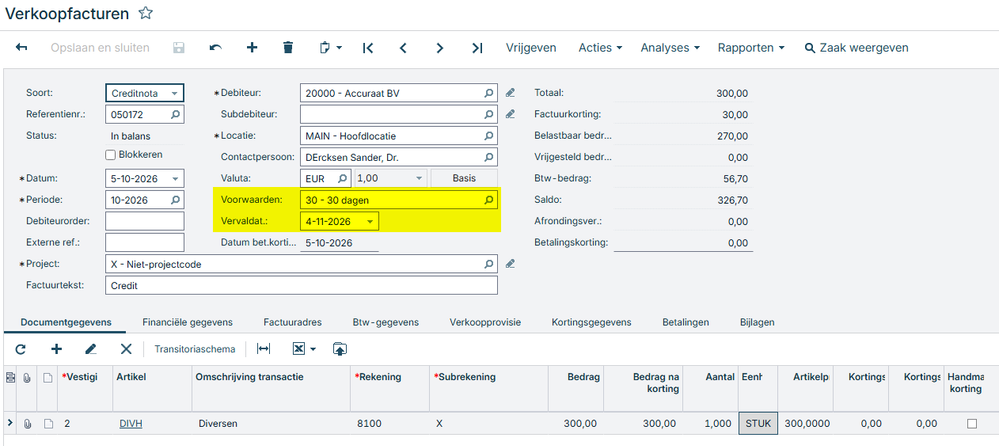This screenshot has width=999, height=446.
Task: Click the Basis button next to Valuta
Action: click(x=464, y=178)
